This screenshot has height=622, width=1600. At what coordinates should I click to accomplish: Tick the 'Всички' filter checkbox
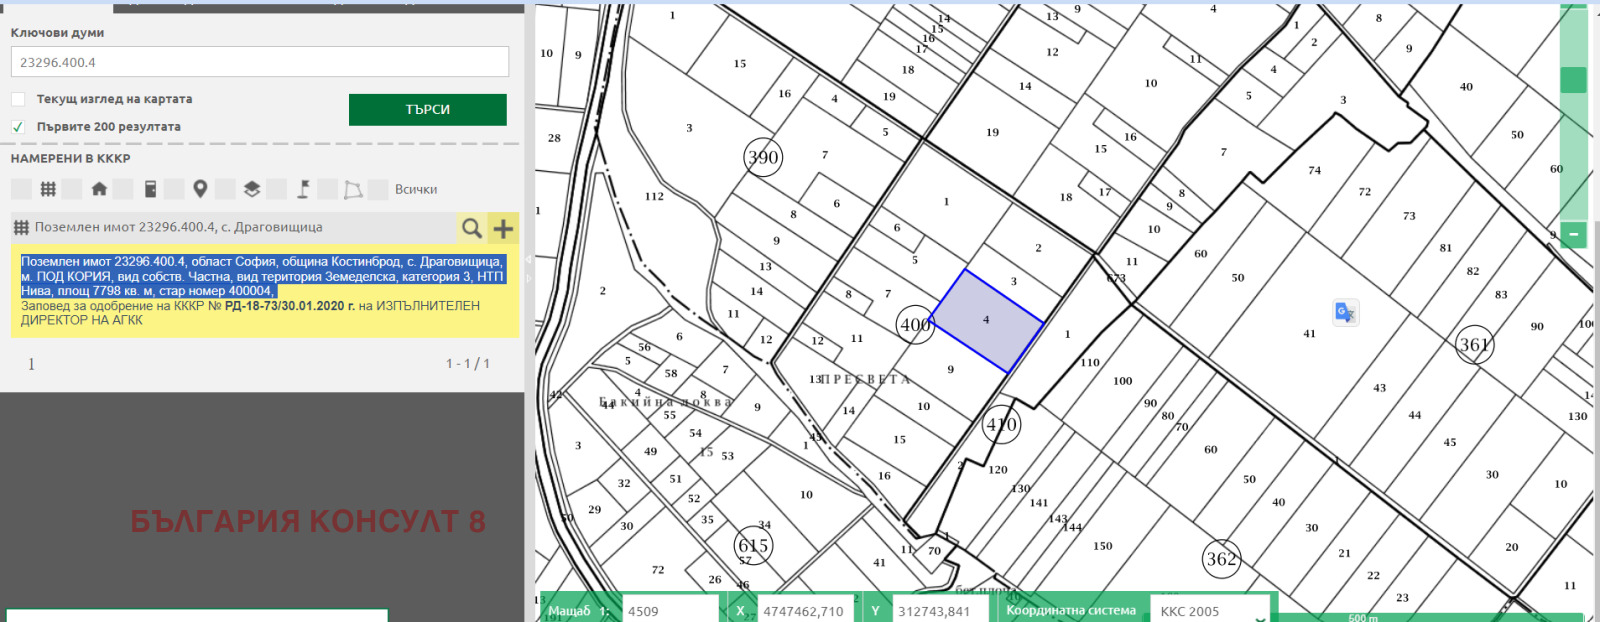point(379,189)
